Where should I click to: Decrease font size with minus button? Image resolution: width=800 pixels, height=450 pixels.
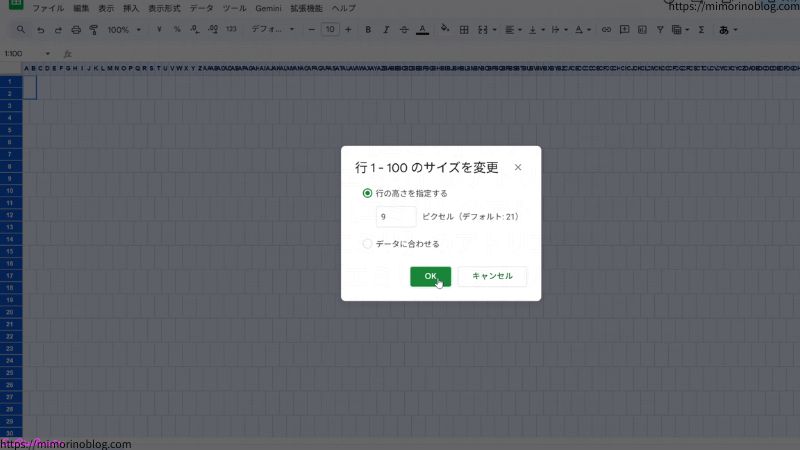click(311, 30)
